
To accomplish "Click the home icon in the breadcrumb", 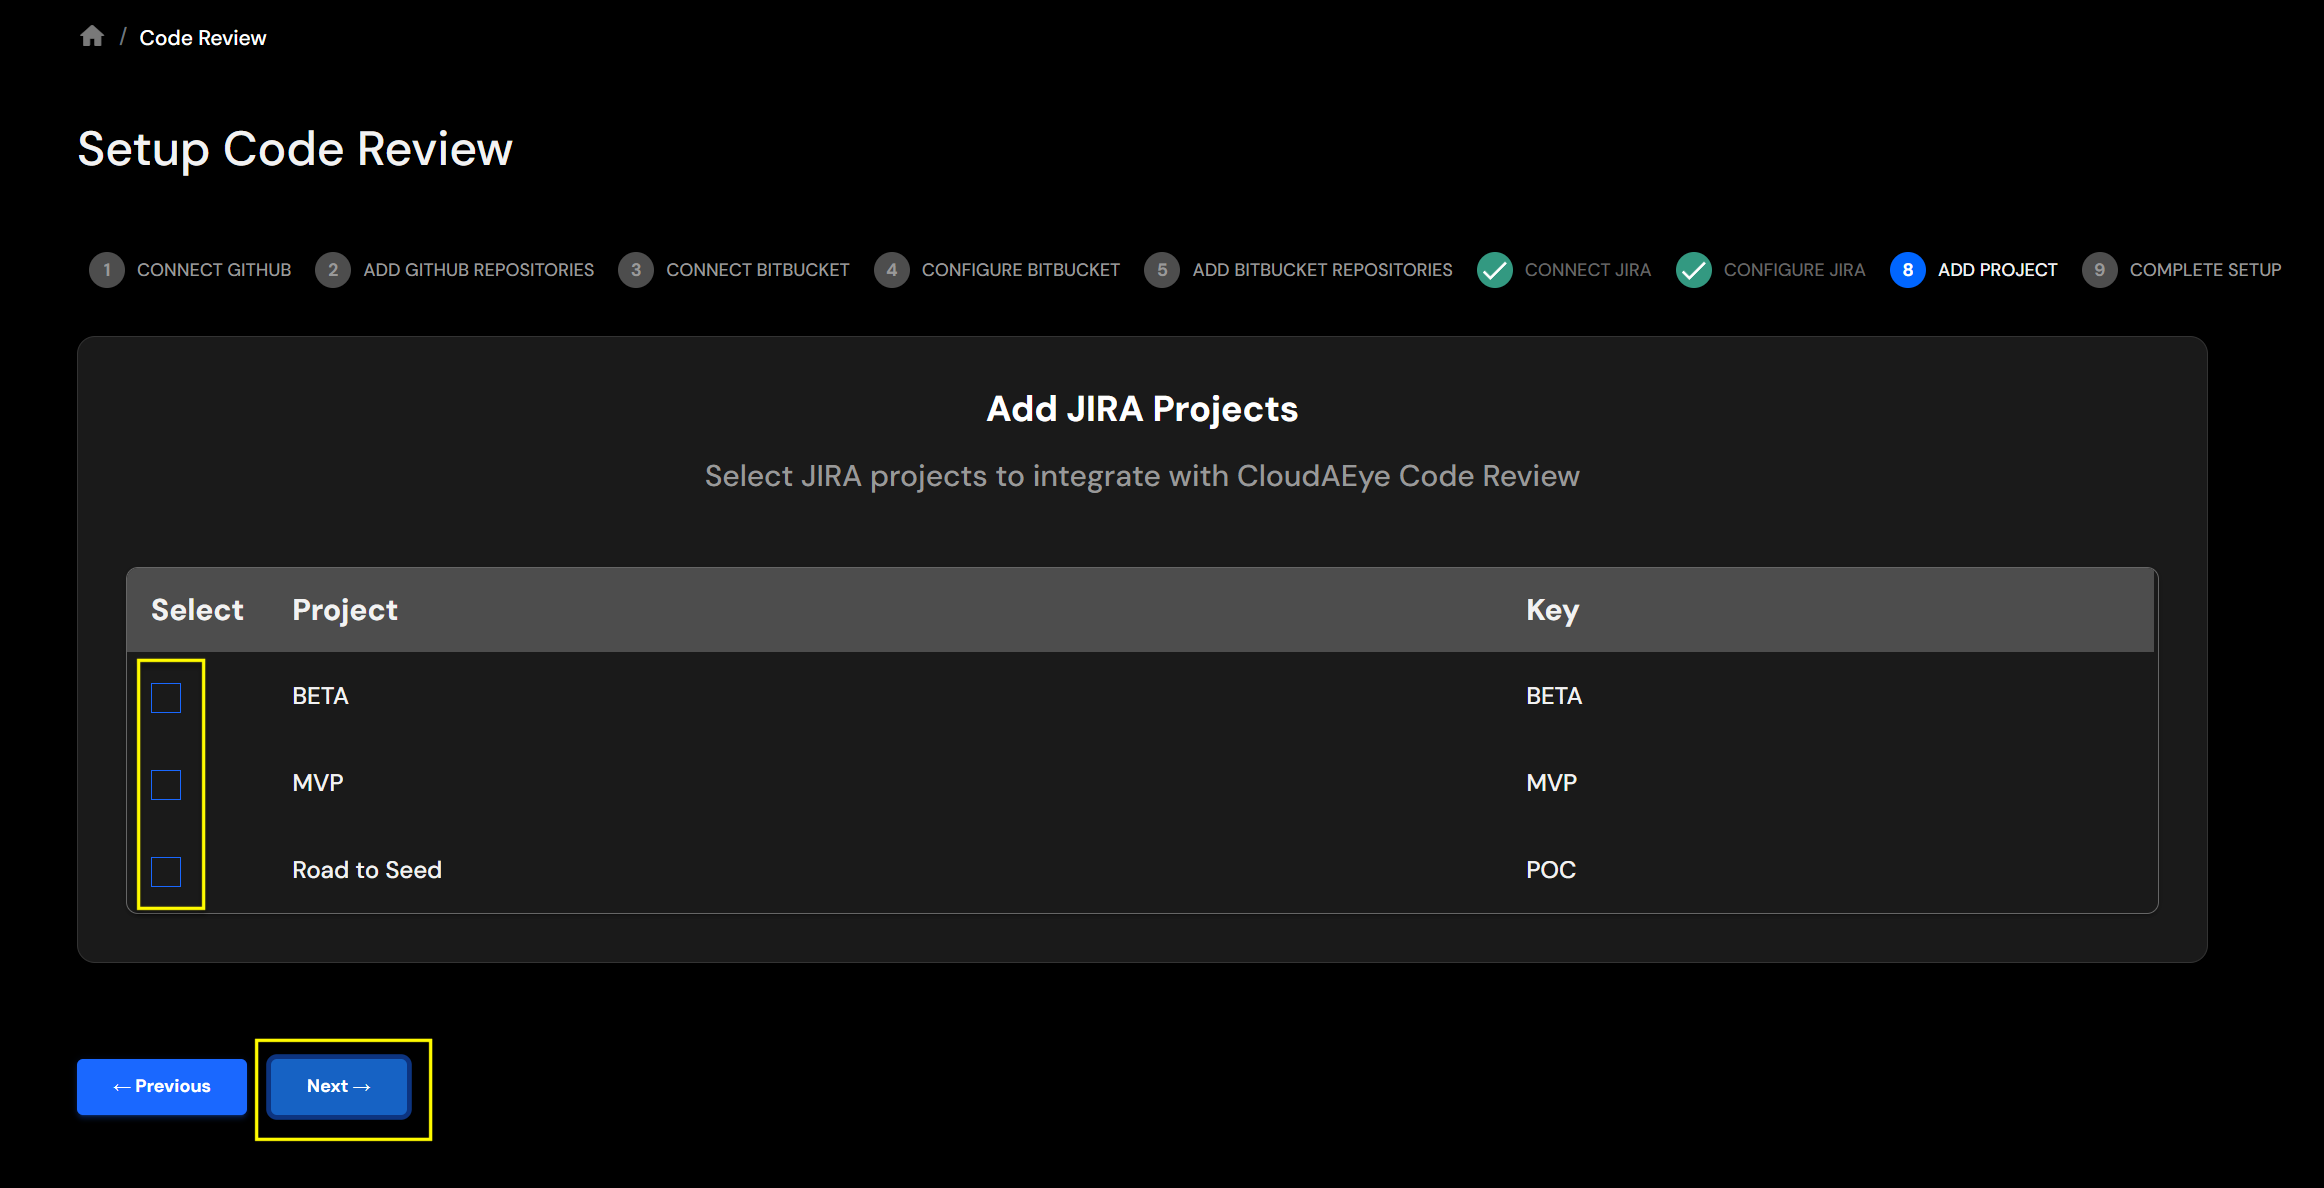I will point(91,35).
